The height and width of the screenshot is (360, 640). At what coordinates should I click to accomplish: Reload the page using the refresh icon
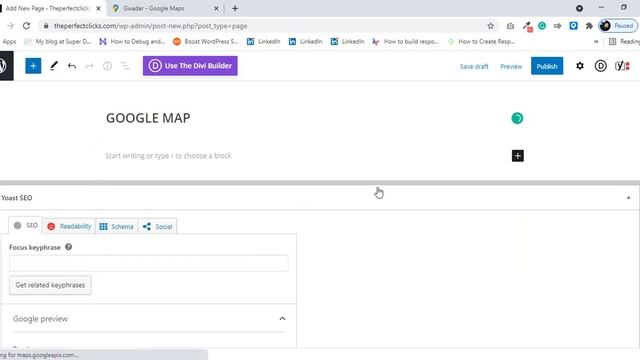click(x=27, y=26)
